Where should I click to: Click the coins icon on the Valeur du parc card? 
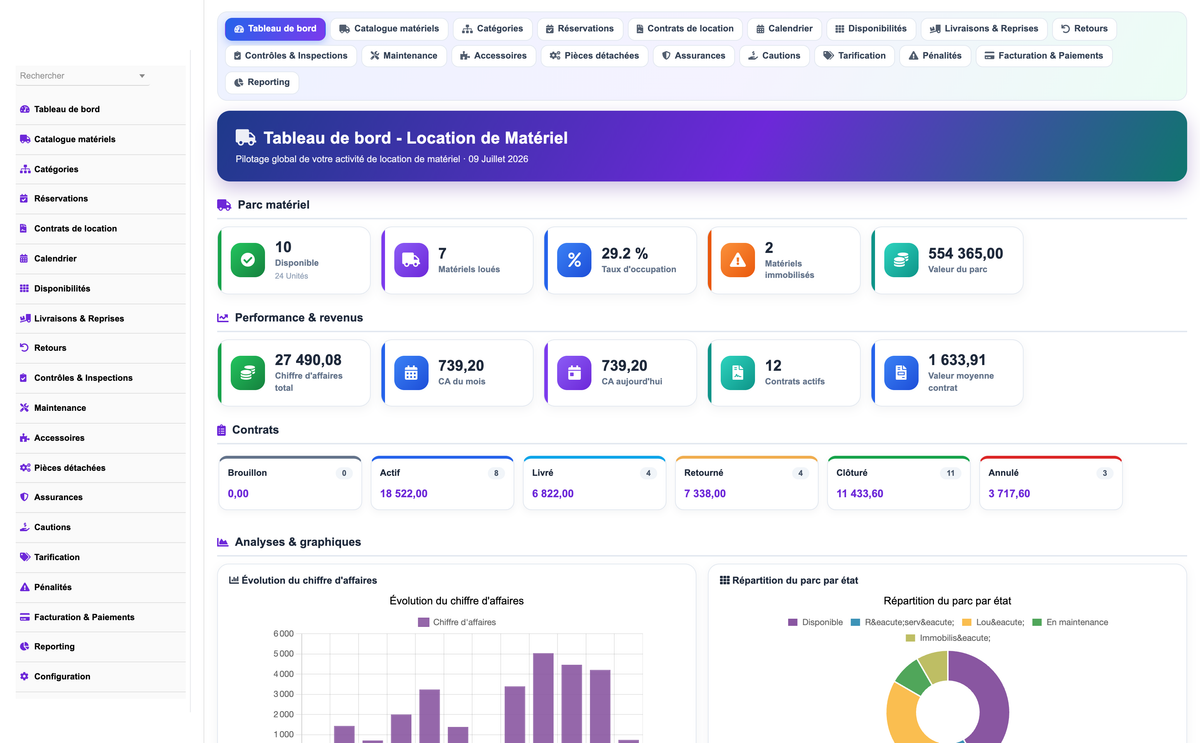[x=901, y=260]
